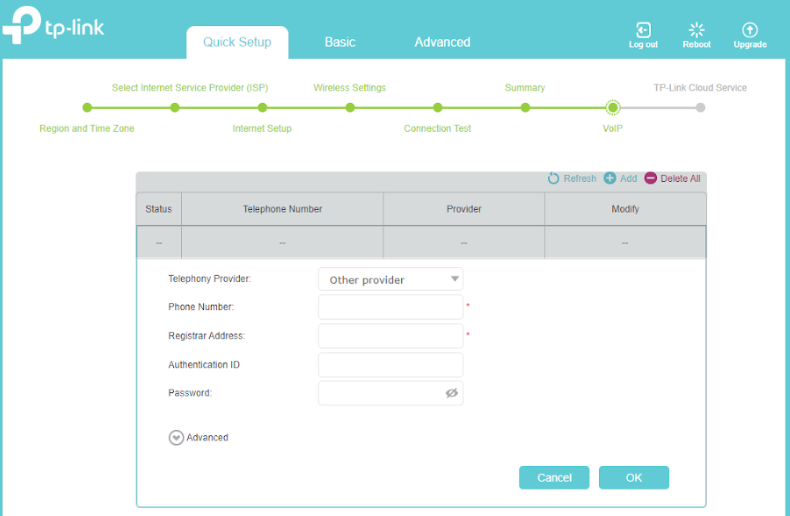Click the Provider column header
The image size is (790, 516).
click(x=464, y=209)
